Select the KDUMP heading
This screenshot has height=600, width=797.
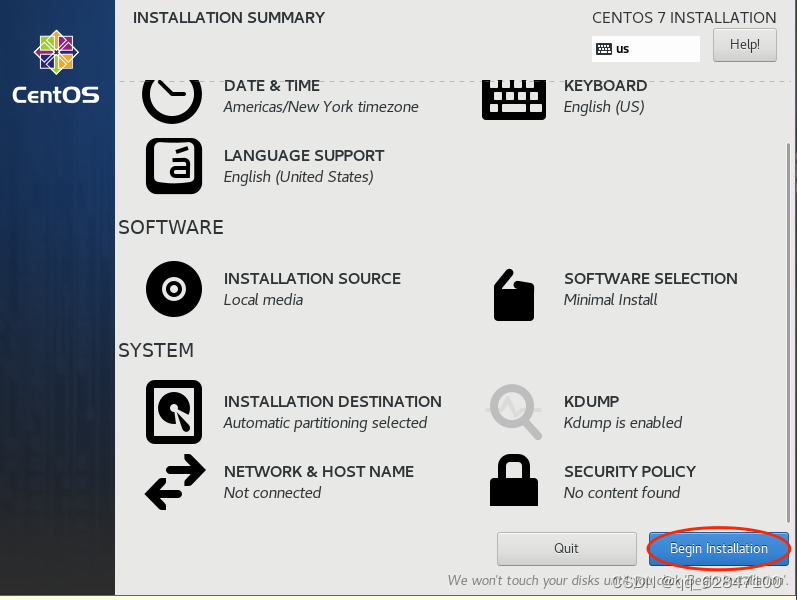[591, 402]
